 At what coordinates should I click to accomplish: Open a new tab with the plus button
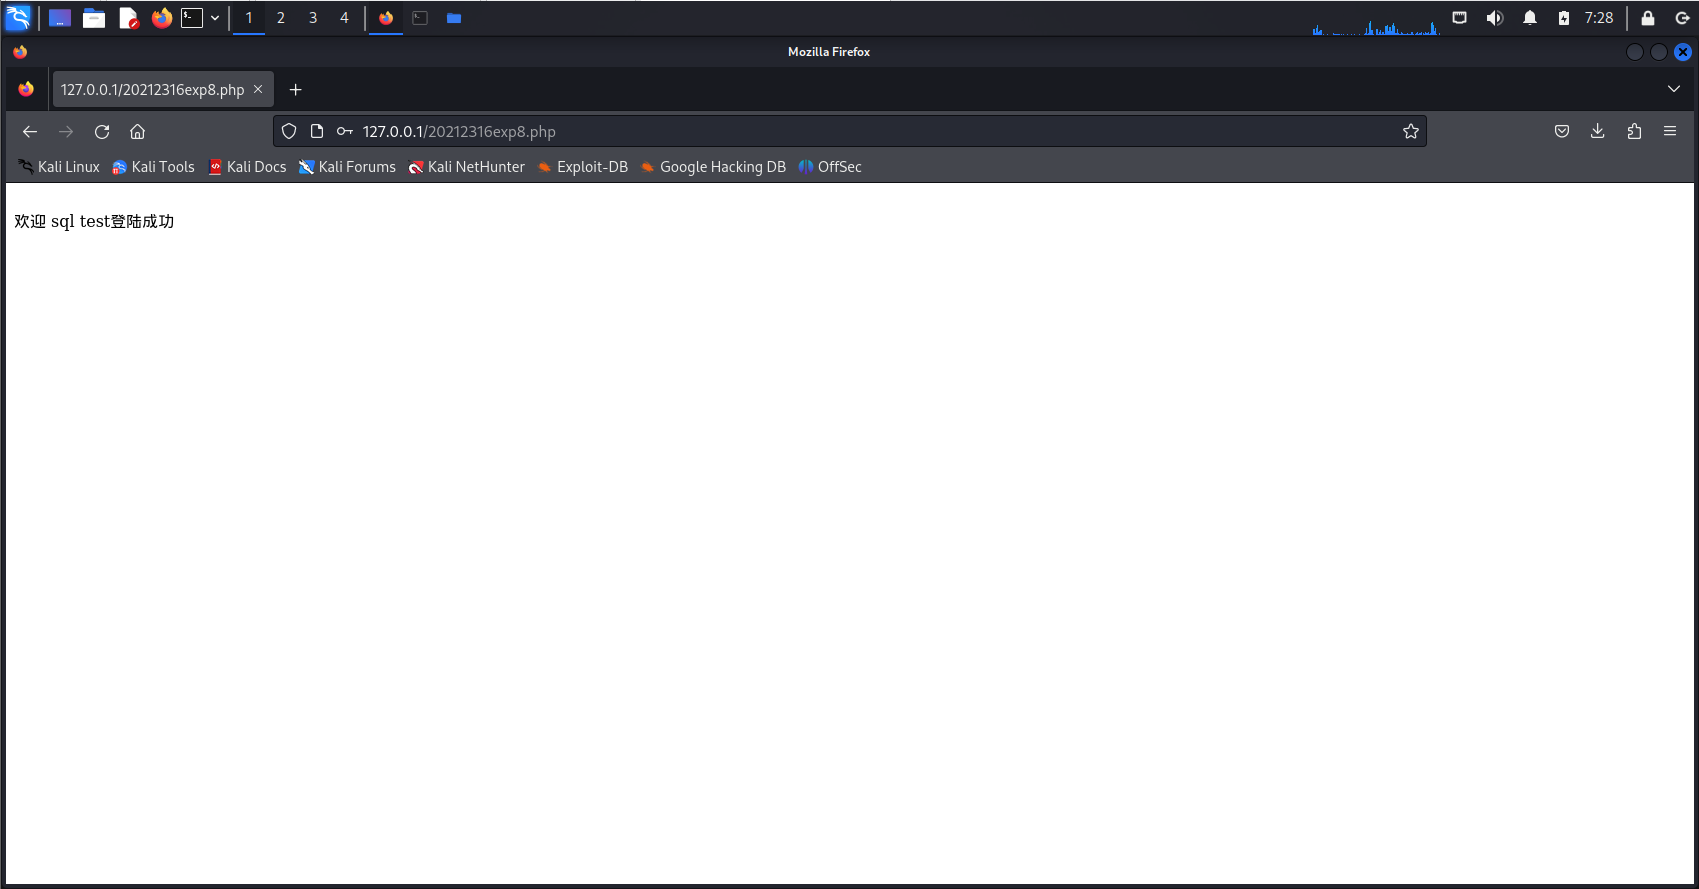coord(295,89)
